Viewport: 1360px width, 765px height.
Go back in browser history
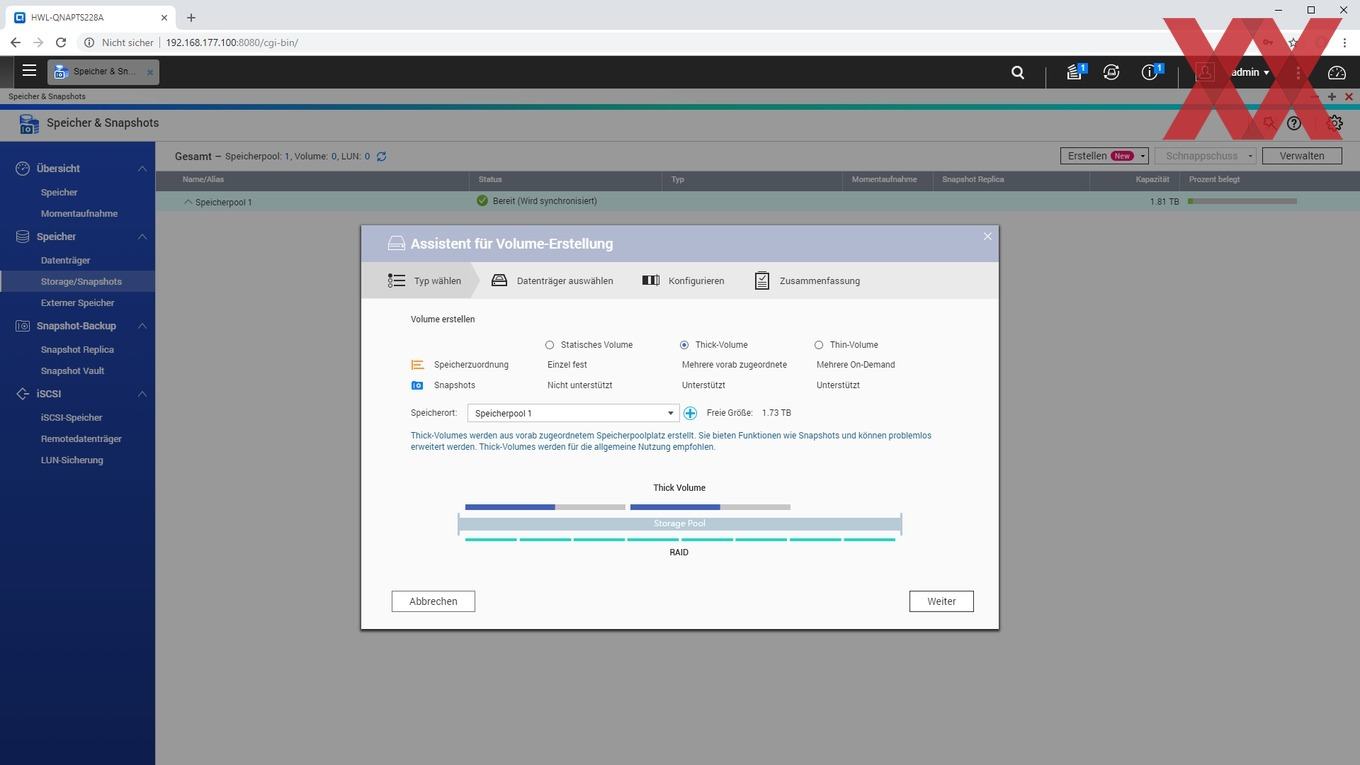(x=15, y=43)
